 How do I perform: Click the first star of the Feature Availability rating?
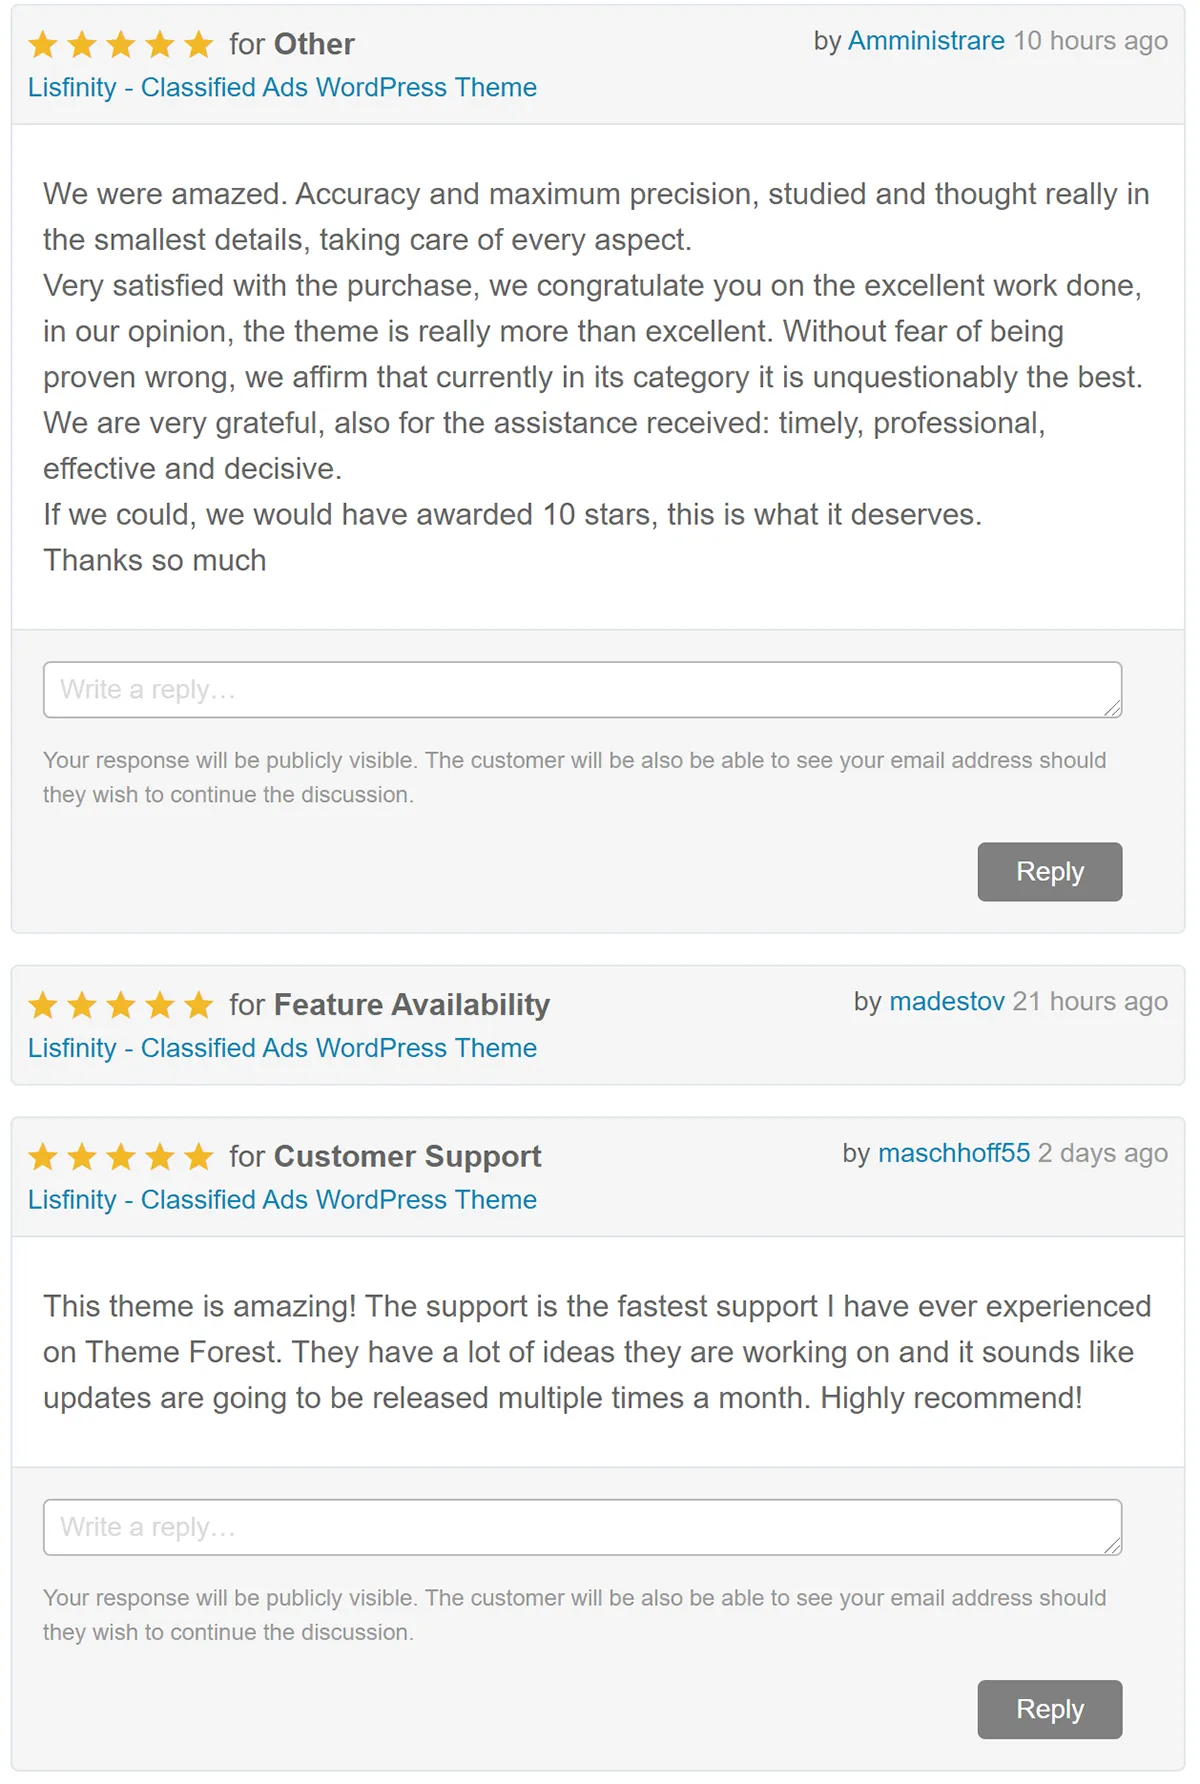click(x=44, y=1005)
